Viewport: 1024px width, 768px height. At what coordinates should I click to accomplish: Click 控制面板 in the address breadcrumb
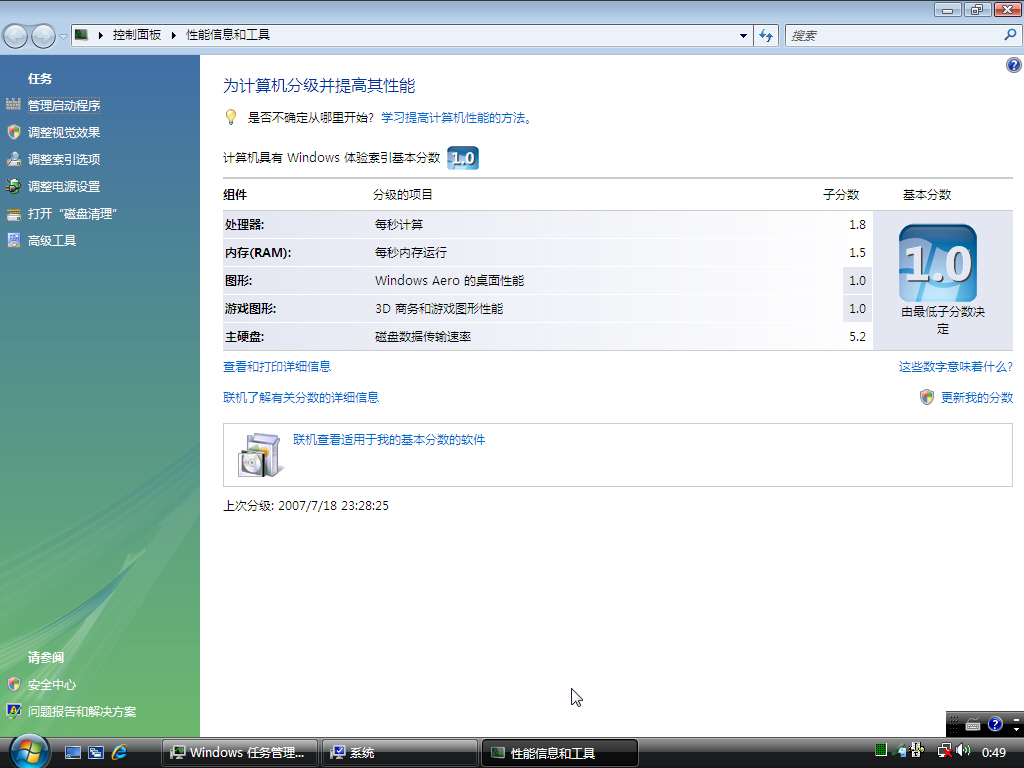coord(136,35)
